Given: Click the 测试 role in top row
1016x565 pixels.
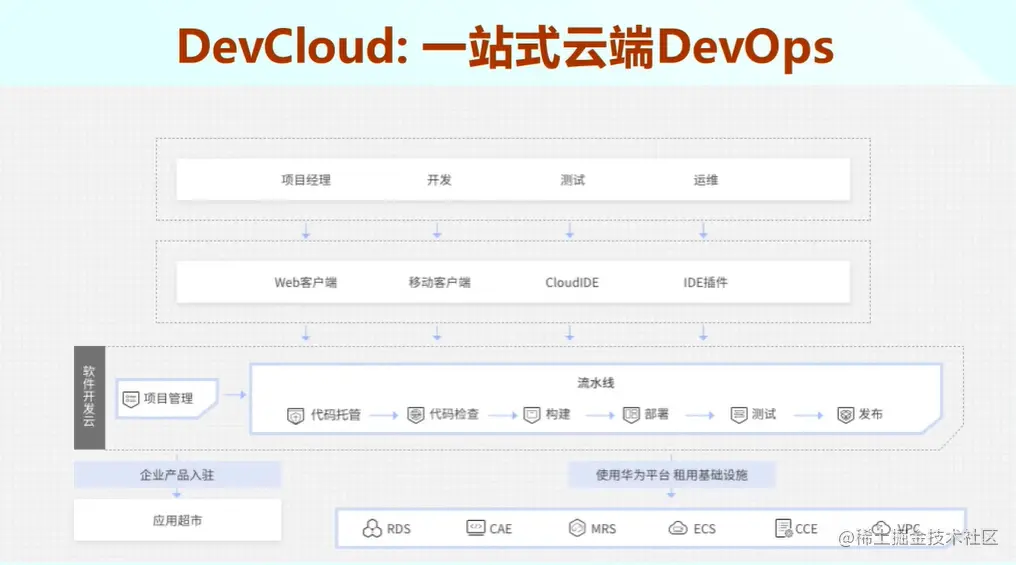Looking at the screenshot, I should (572, 179).
